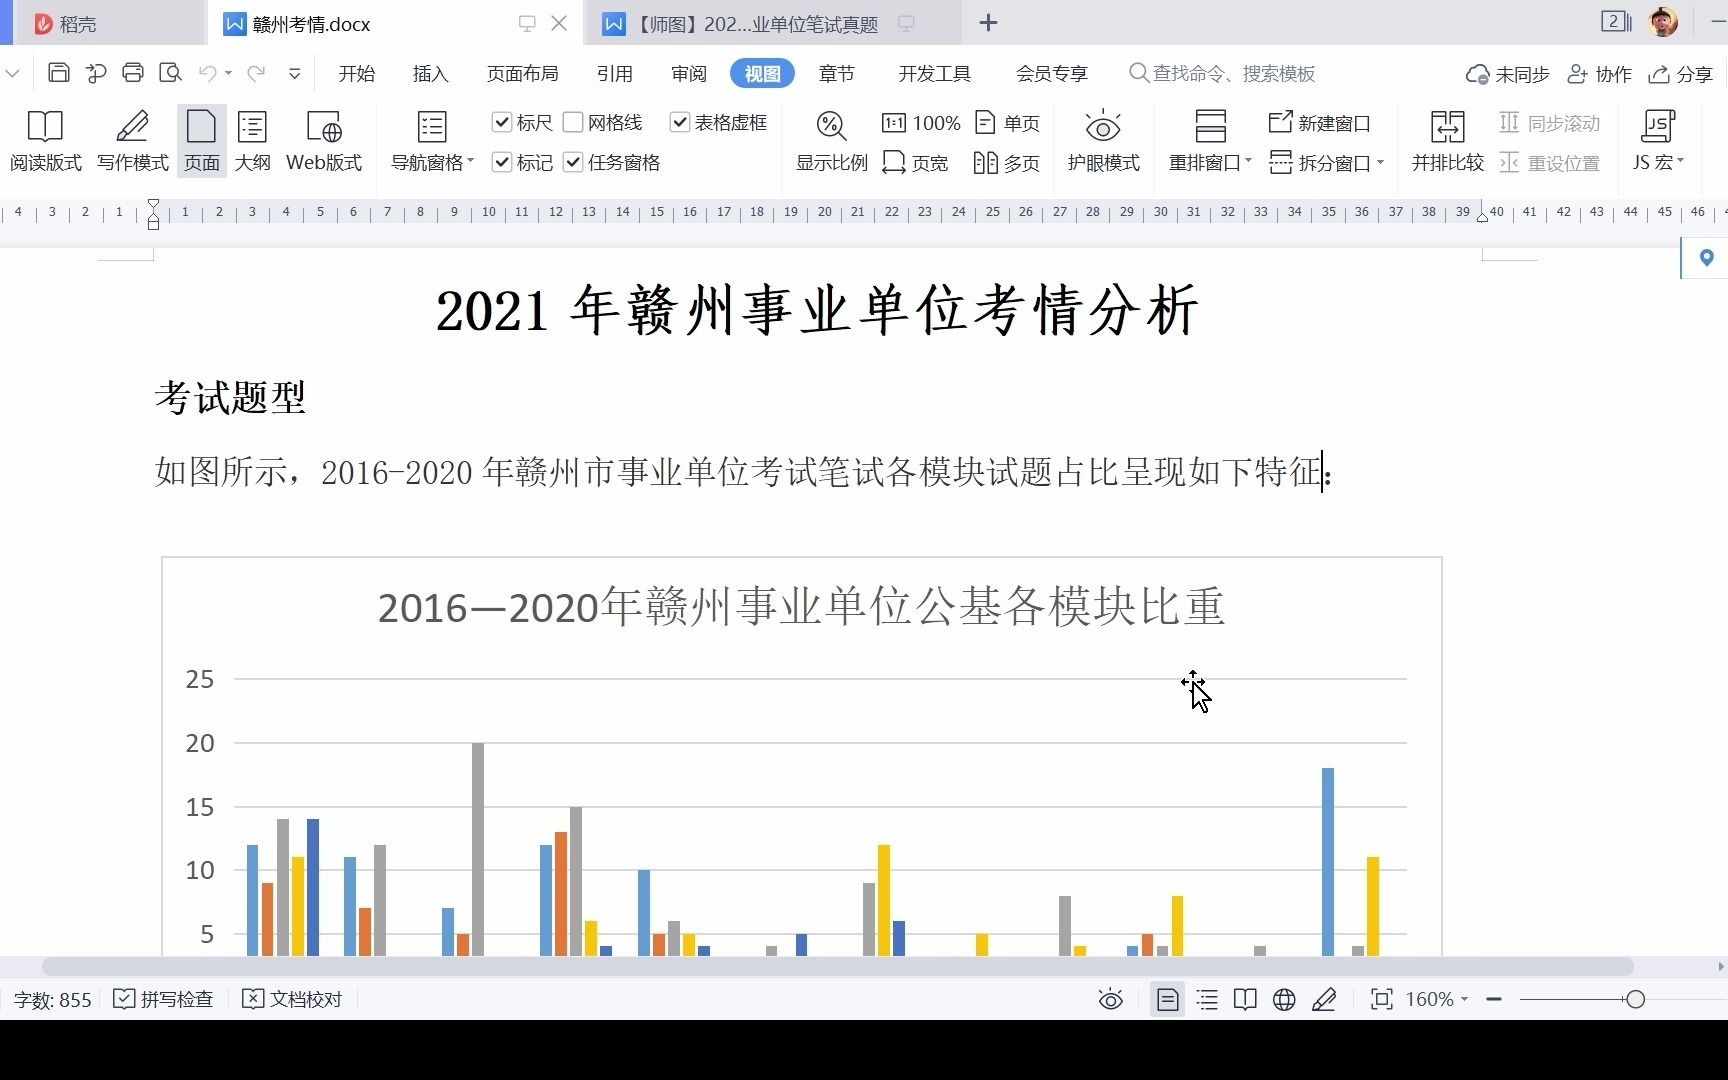Open the 引用 References tab
1728x1080 pixels.
point(614,73)
